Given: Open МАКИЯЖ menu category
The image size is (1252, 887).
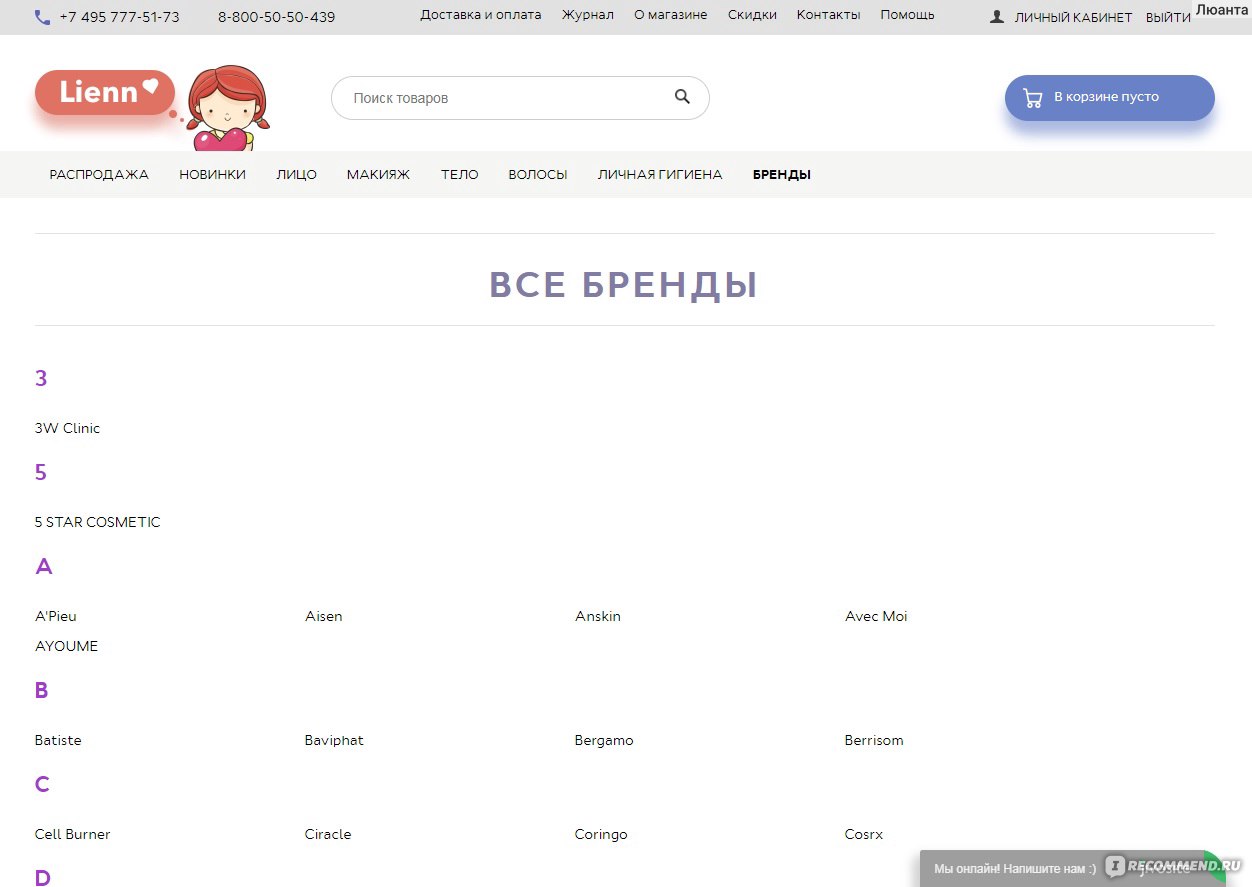Looking at the screenshot, I should click(x=379, y=175).
